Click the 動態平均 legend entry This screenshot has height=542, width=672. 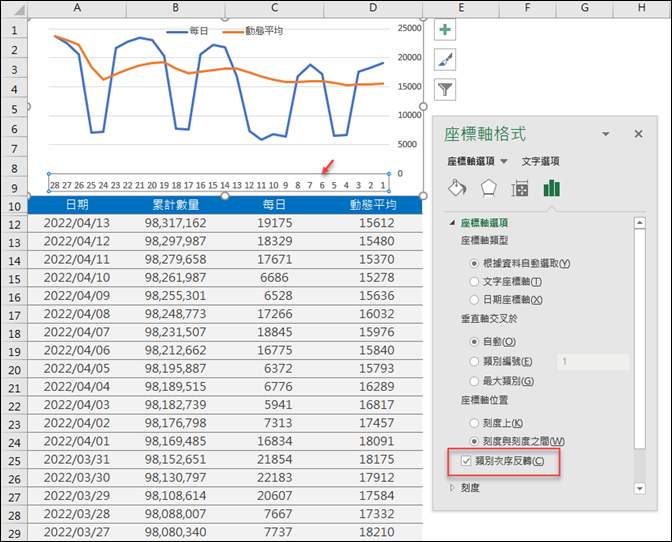coord(253,31)
